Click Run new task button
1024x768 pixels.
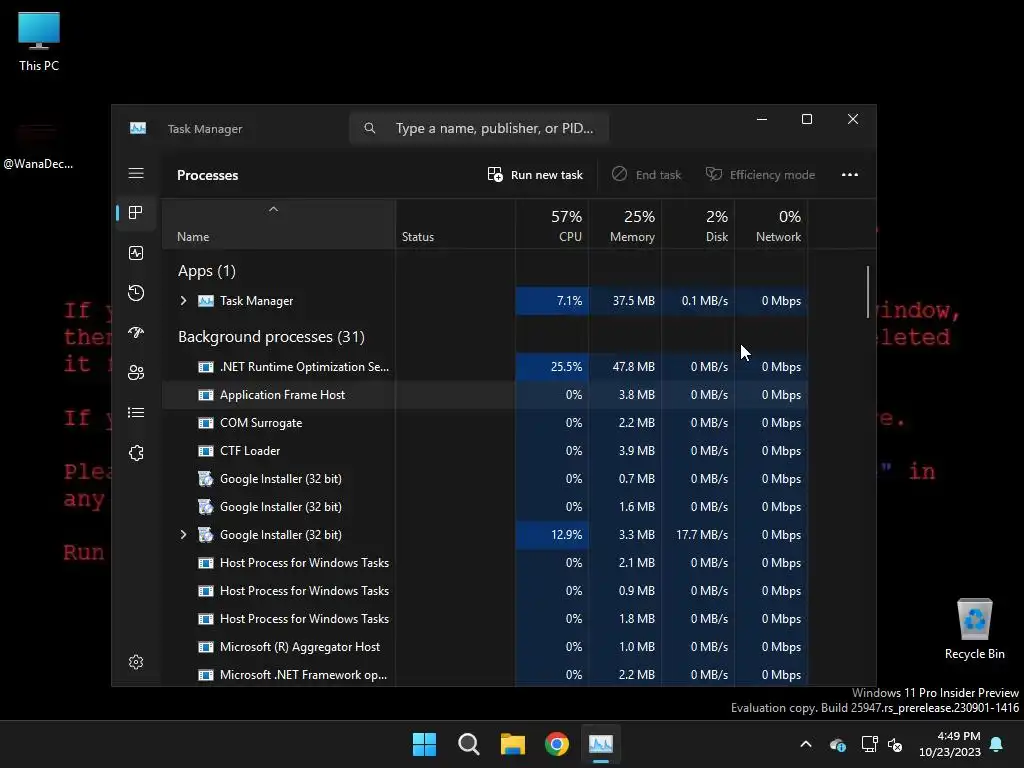click(x=536, y=174)
